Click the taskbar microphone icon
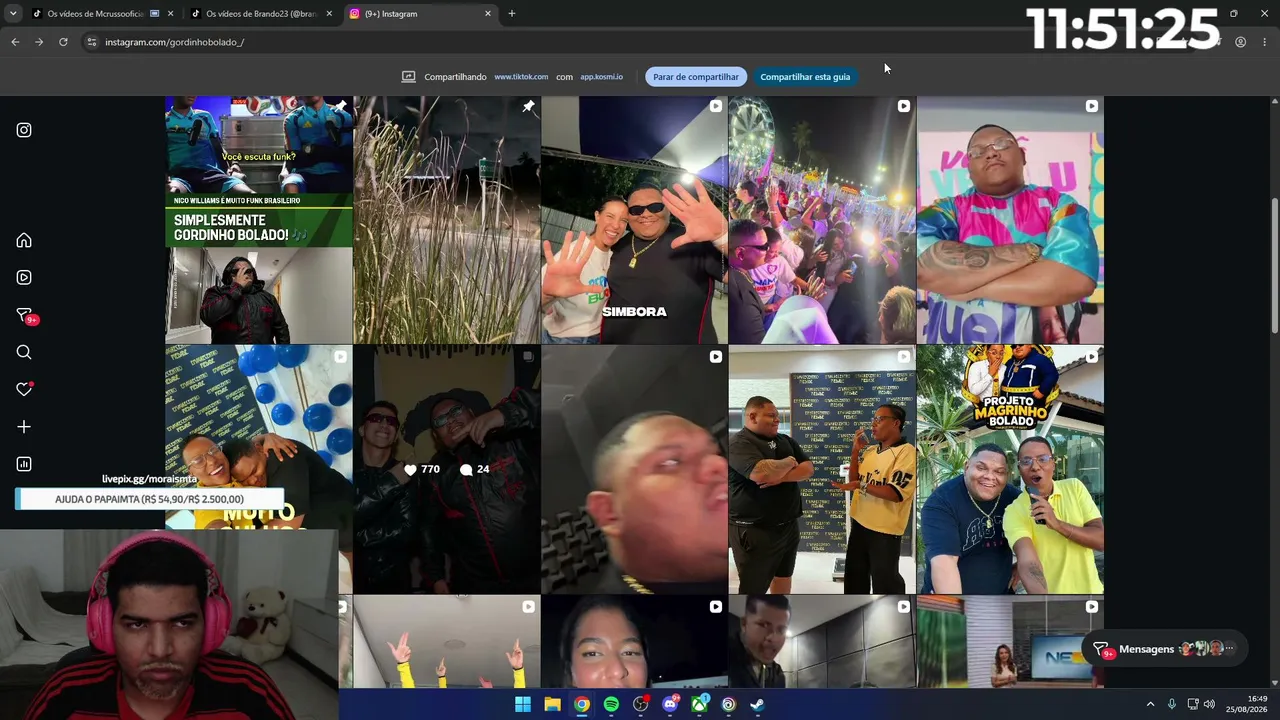 click(x=1171, y=704)
